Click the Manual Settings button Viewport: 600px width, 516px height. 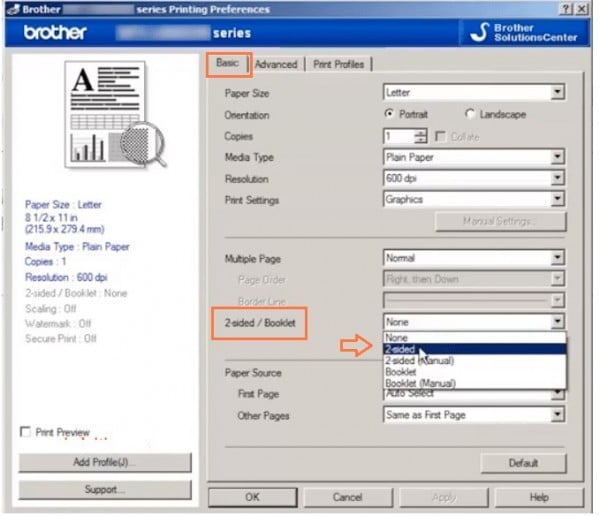coord(501,221)
